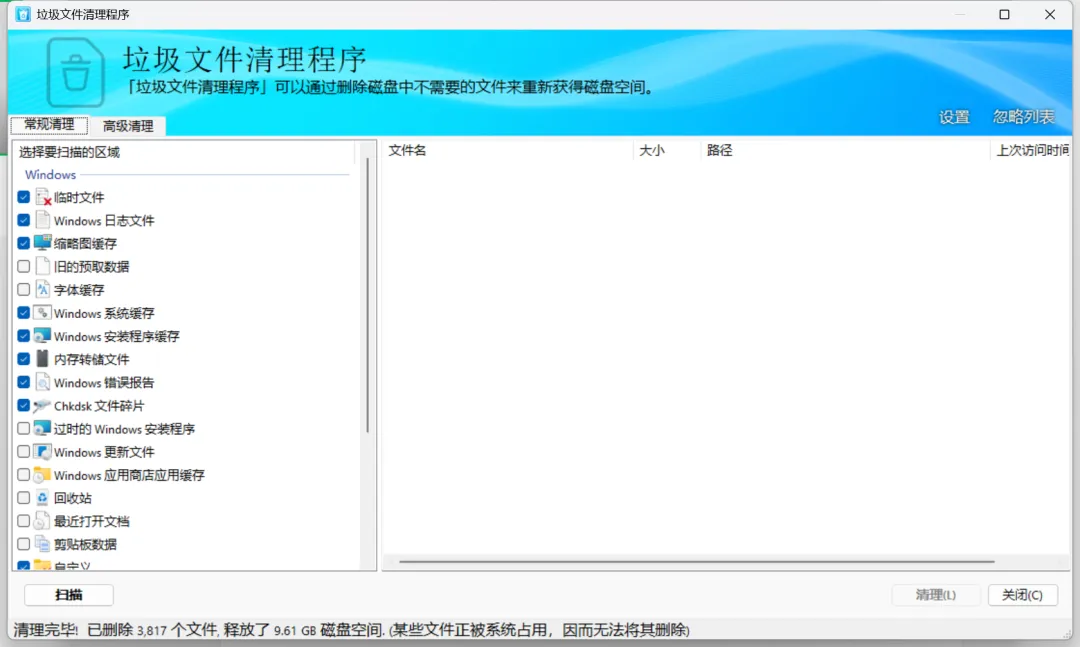
Task: Close the 垃圾文件清理程序 window
Action: 1050,14
